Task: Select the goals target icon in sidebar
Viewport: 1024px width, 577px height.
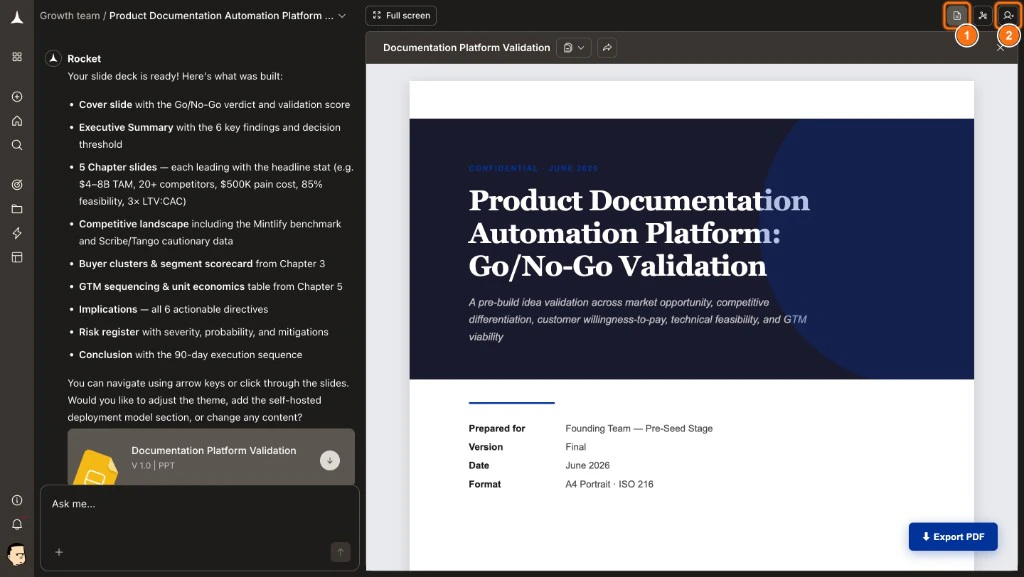Action: point(16,184)
